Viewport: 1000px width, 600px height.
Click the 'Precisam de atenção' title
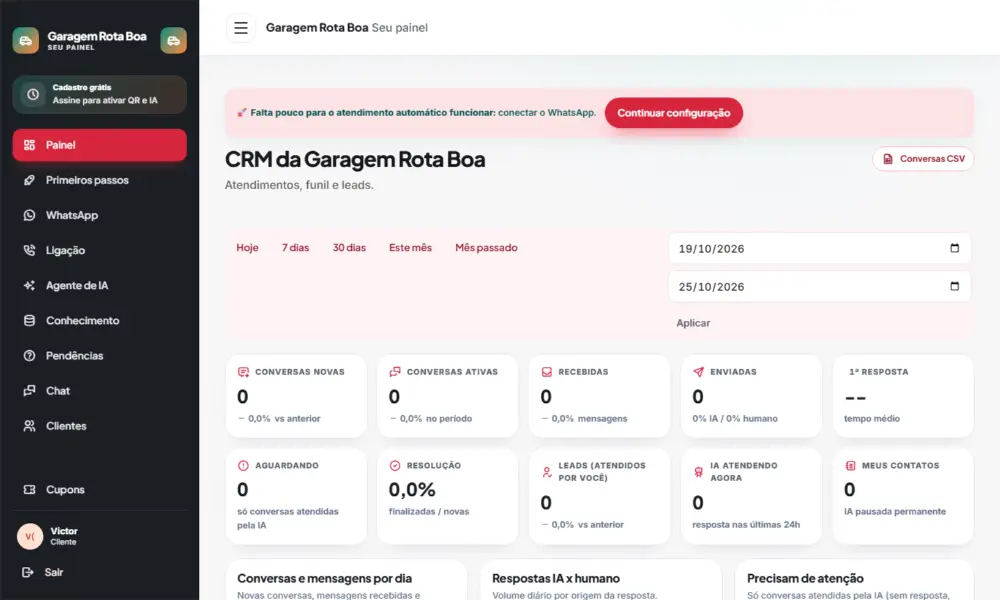coord(805,578)
